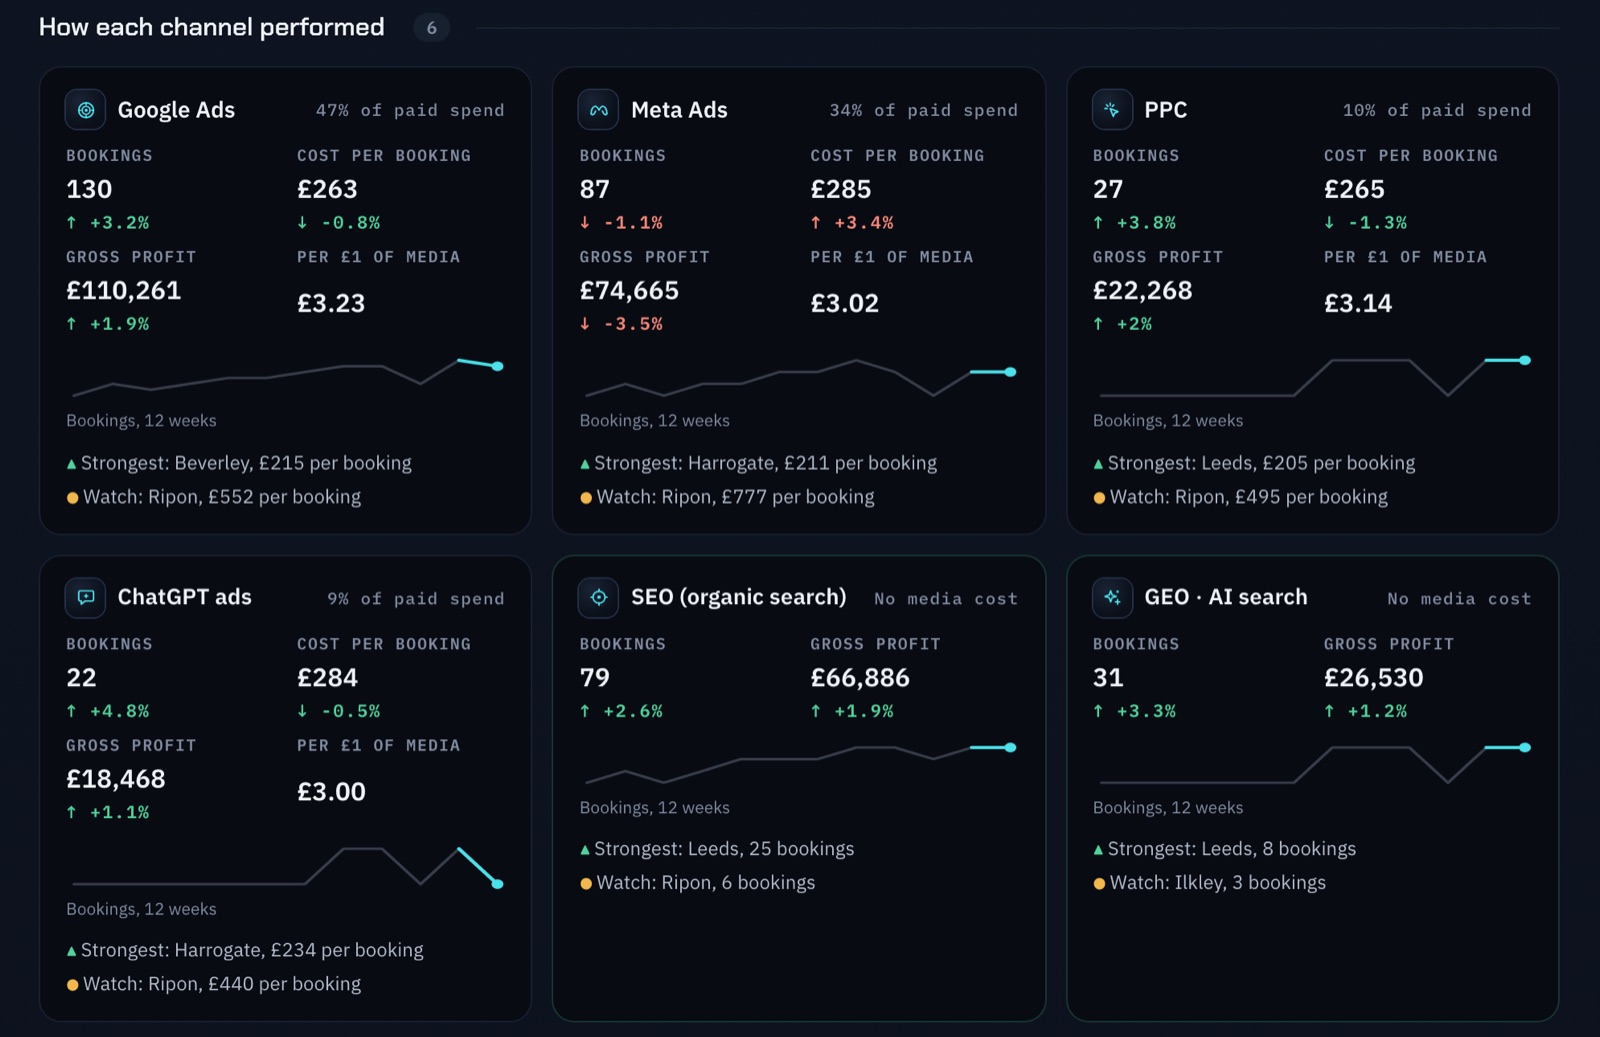Screen dimensions: 1600x1037
Task: Click the up arrow beside Google Ads +3.2%
Action: (x=71, y=222)
